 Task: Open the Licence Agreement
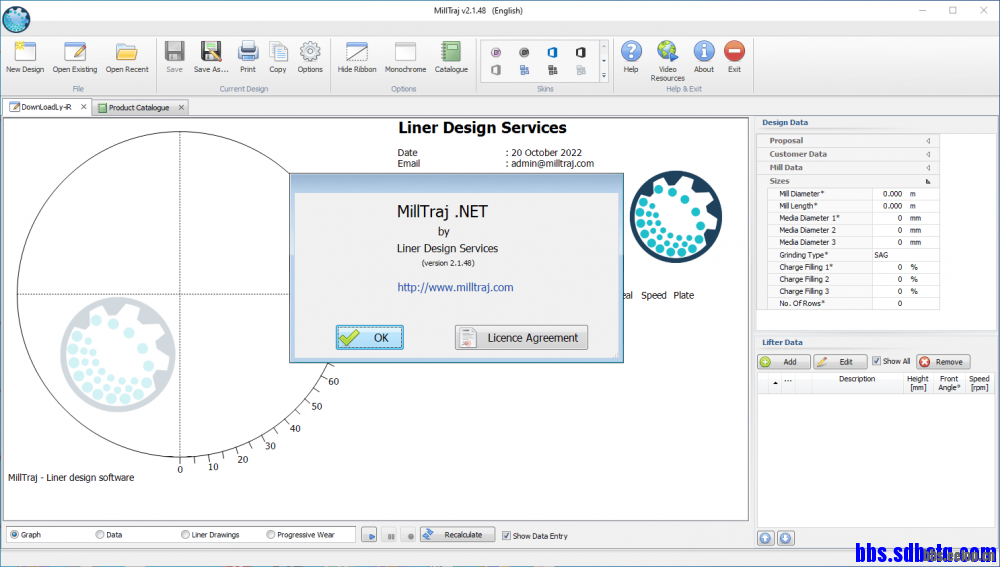point(521,337)
